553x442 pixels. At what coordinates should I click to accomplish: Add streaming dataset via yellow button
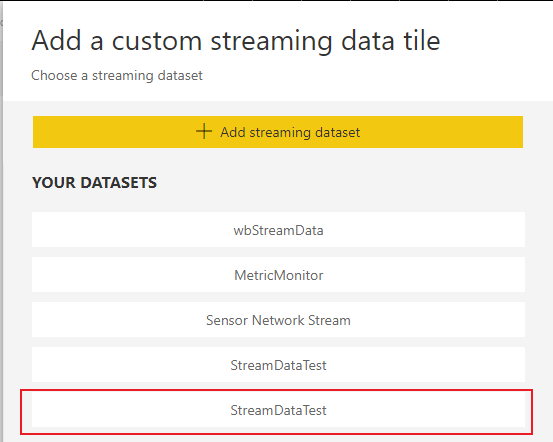[278, 132]
